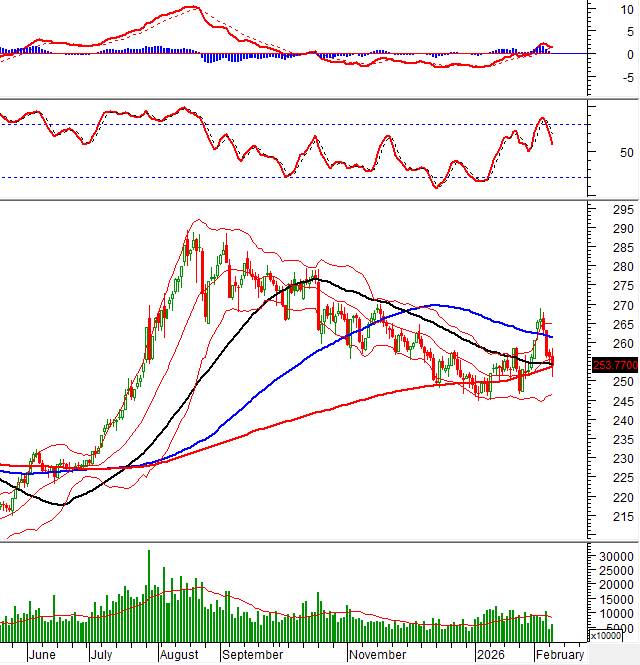This screenshot has height=665, width=640.
Task: Click the 230 price axis label
Action: click(623, 458)
